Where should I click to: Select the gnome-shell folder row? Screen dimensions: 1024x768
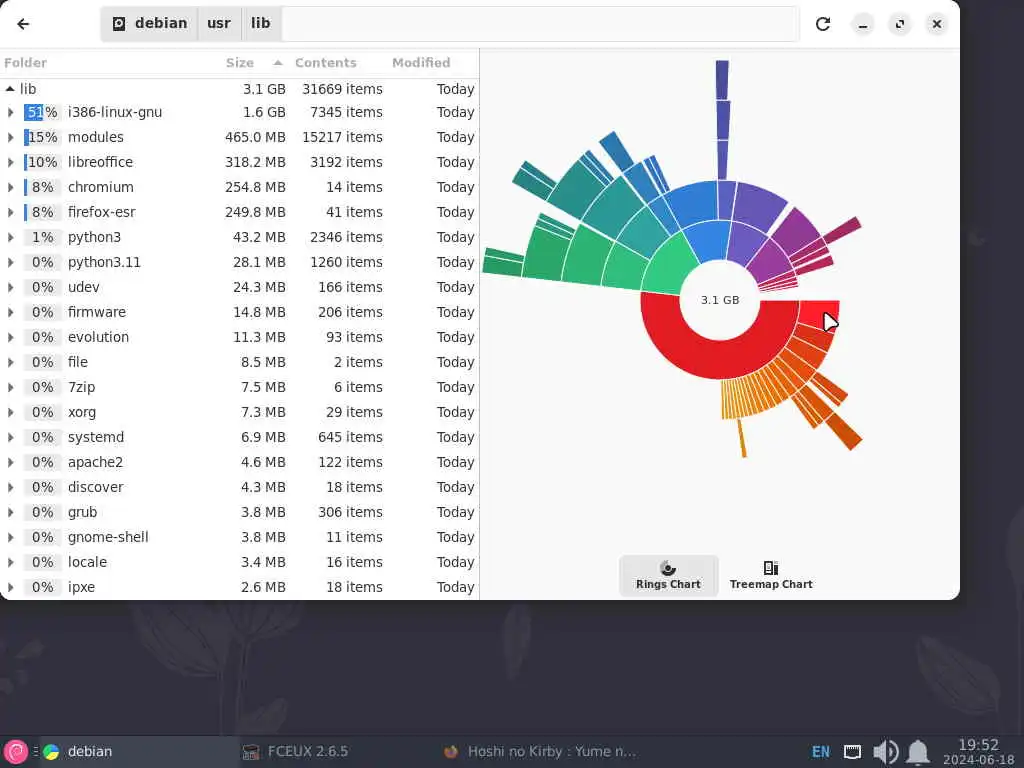pos(240,537)
